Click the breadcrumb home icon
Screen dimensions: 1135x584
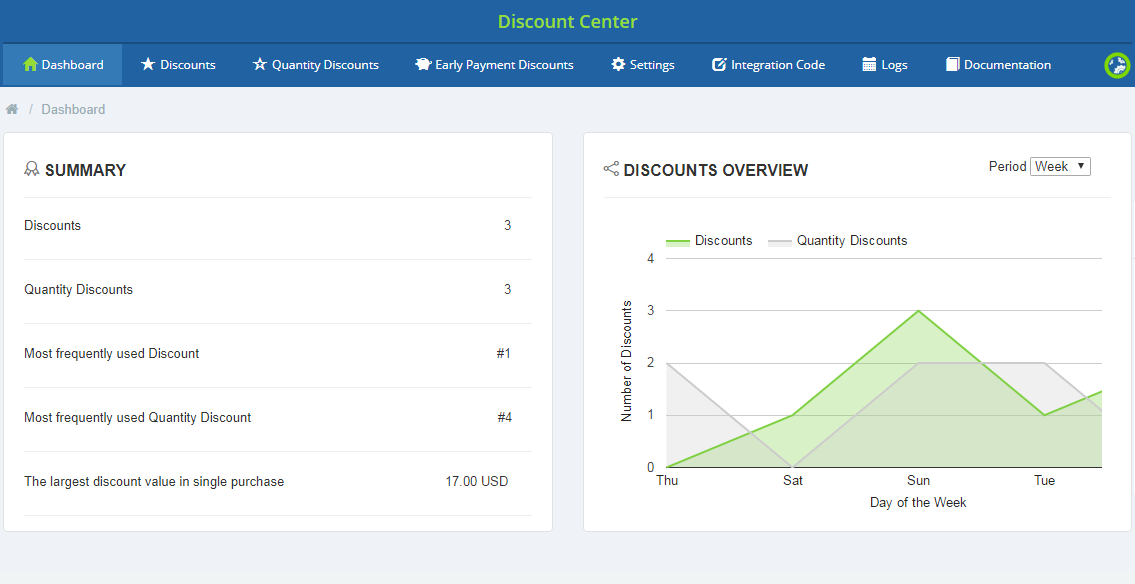[12, 109]
